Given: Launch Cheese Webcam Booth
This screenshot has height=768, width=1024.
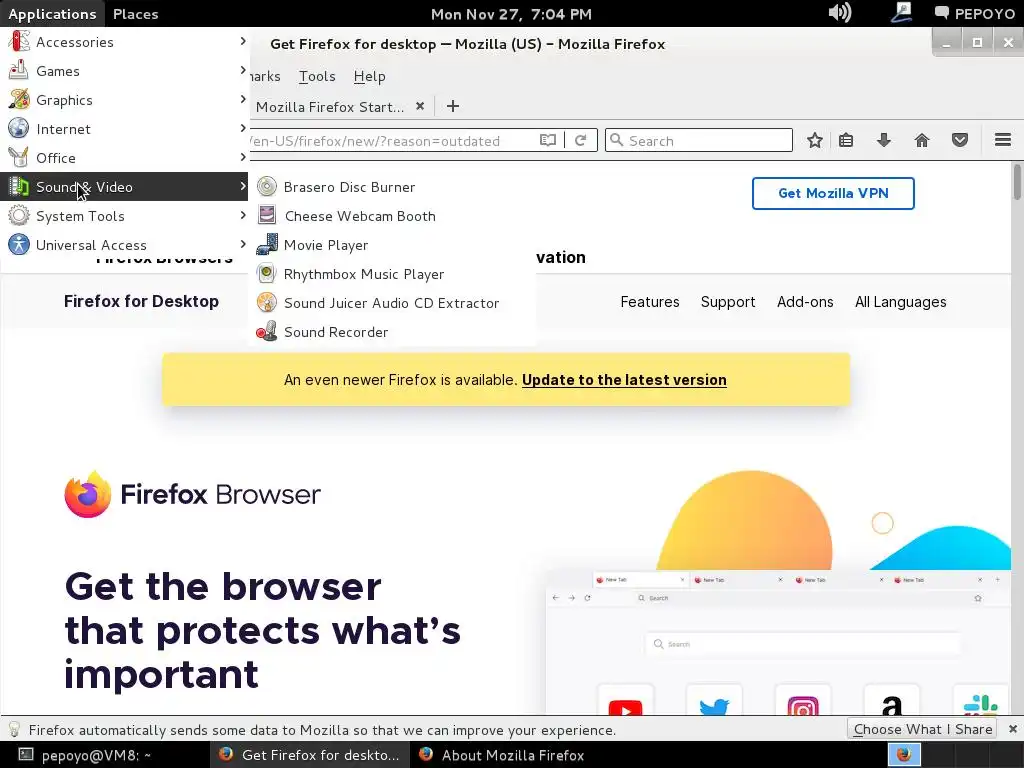Looking at the screenshot, I should pyautogui.click(x=392, y=216).
